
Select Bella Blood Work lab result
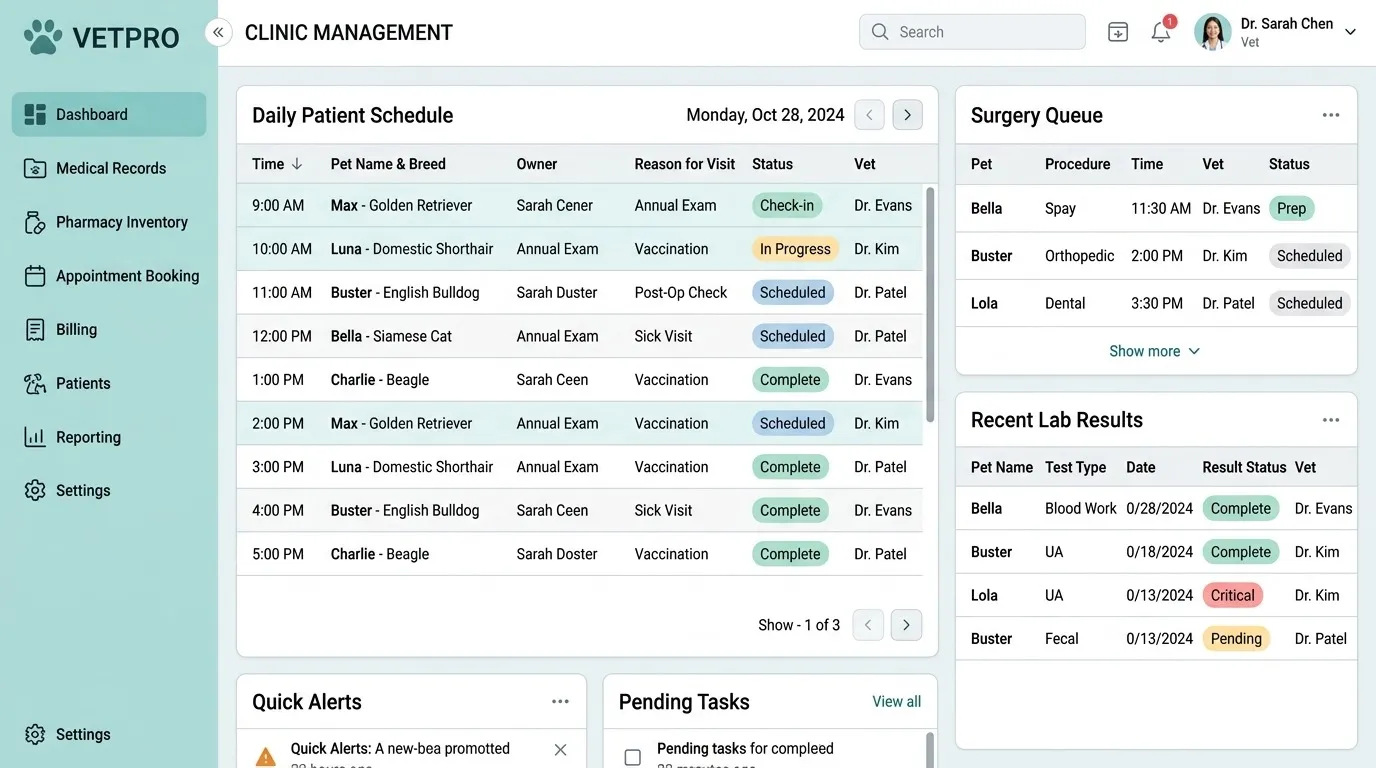(1156, 508)
